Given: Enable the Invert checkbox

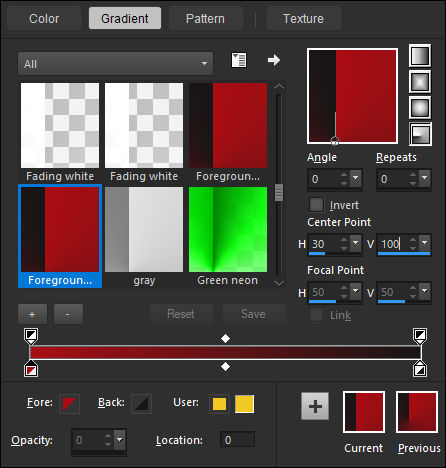Looking at the screenshot, I should [x=316, y=205].
